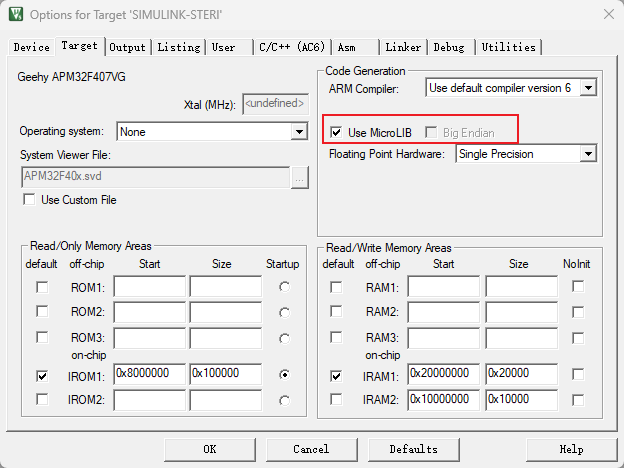Open Help for target options

(571, 449)
